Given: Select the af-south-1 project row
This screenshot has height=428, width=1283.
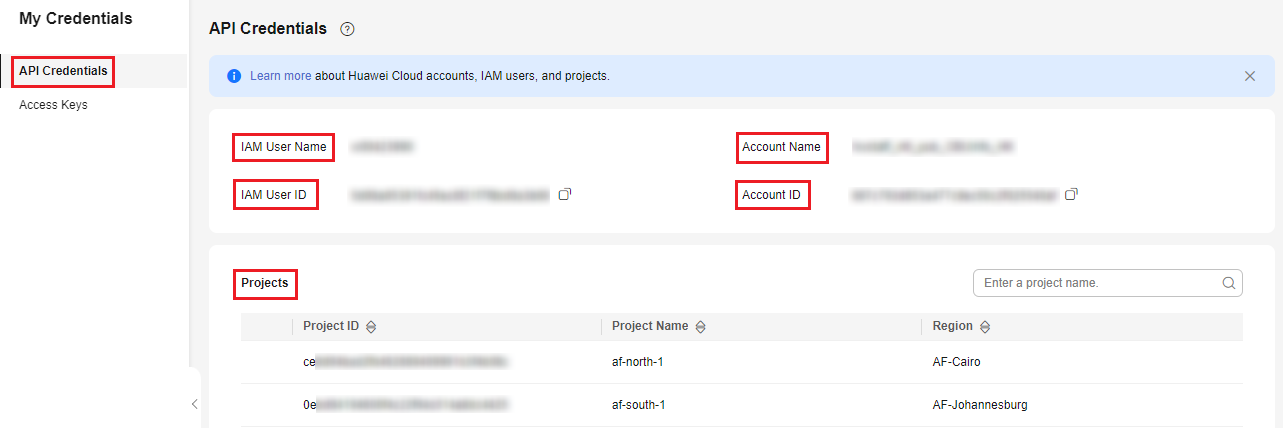Looking at the screenshot, I should (638, 405).
